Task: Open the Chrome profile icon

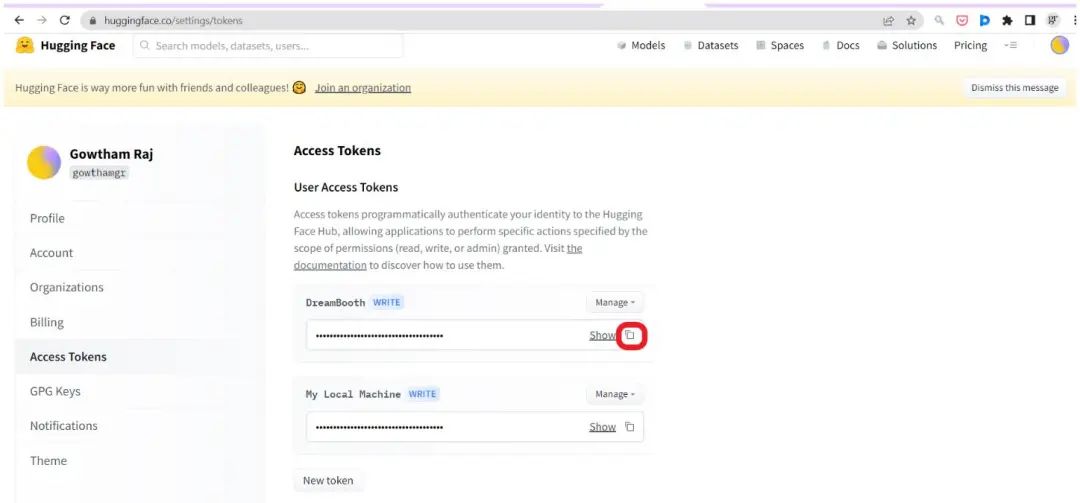Action: tap(1052, 21)
